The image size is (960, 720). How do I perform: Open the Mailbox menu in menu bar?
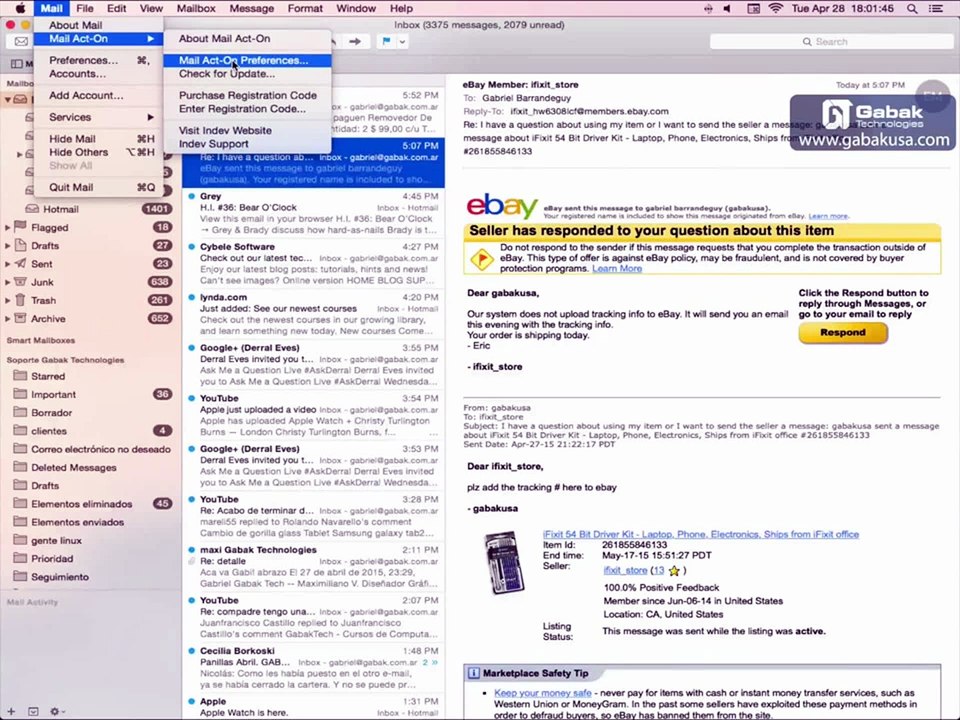(196, 9)
